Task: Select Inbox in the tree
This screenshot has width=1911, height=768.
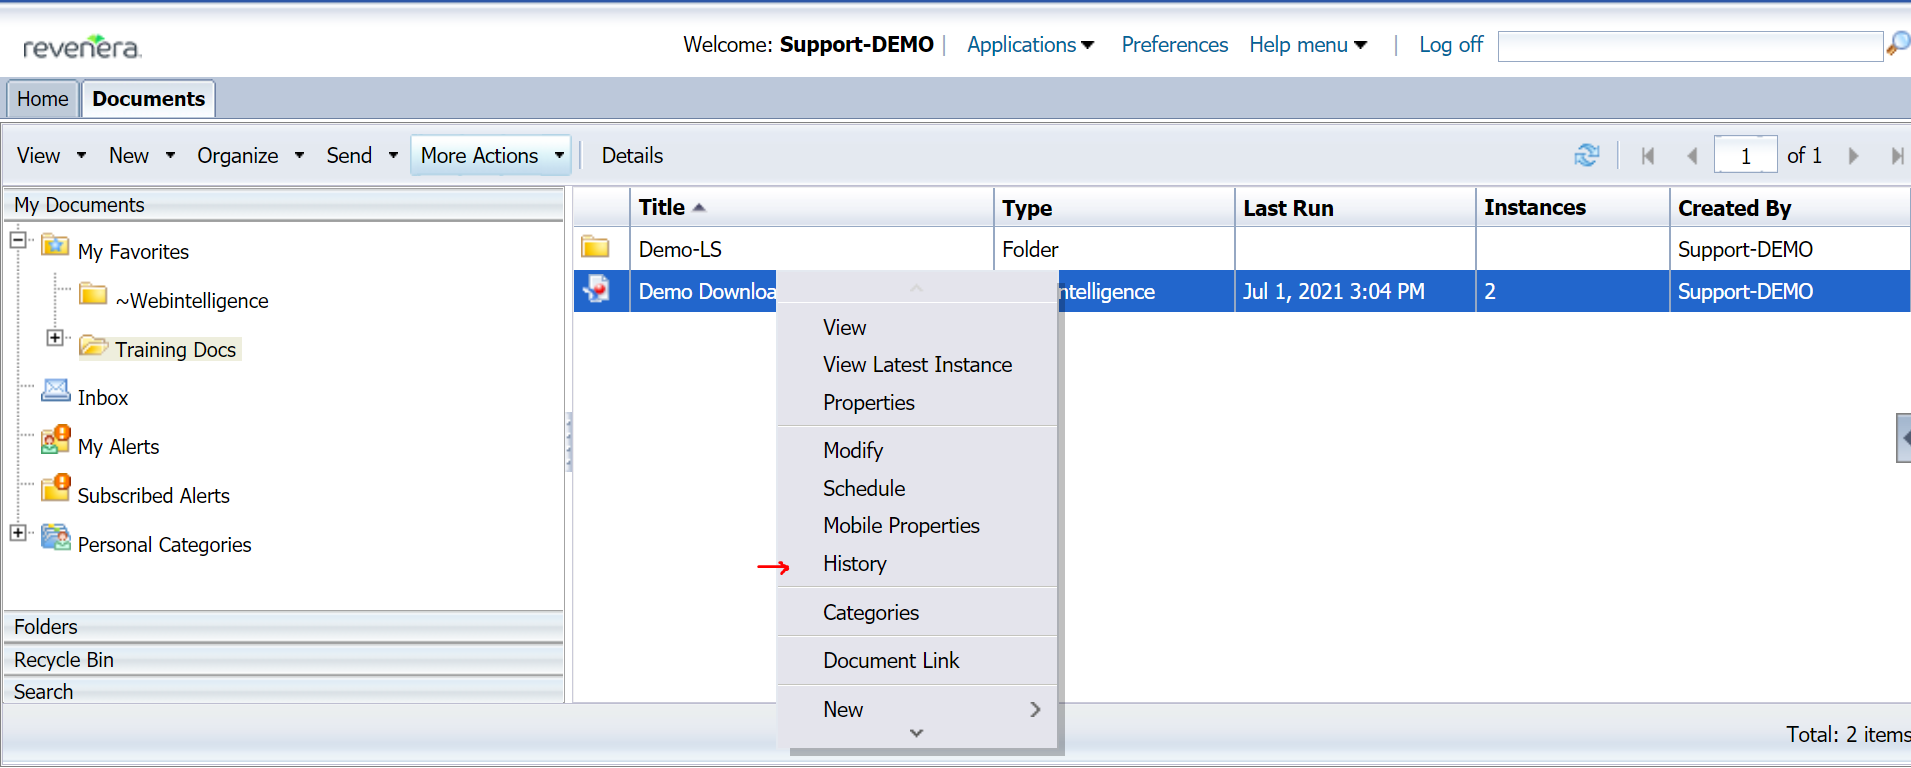Action: [103, 398]
